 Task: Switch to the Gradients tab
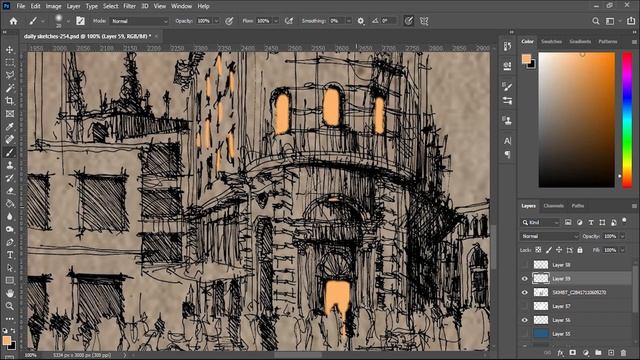tap(580, 42)
